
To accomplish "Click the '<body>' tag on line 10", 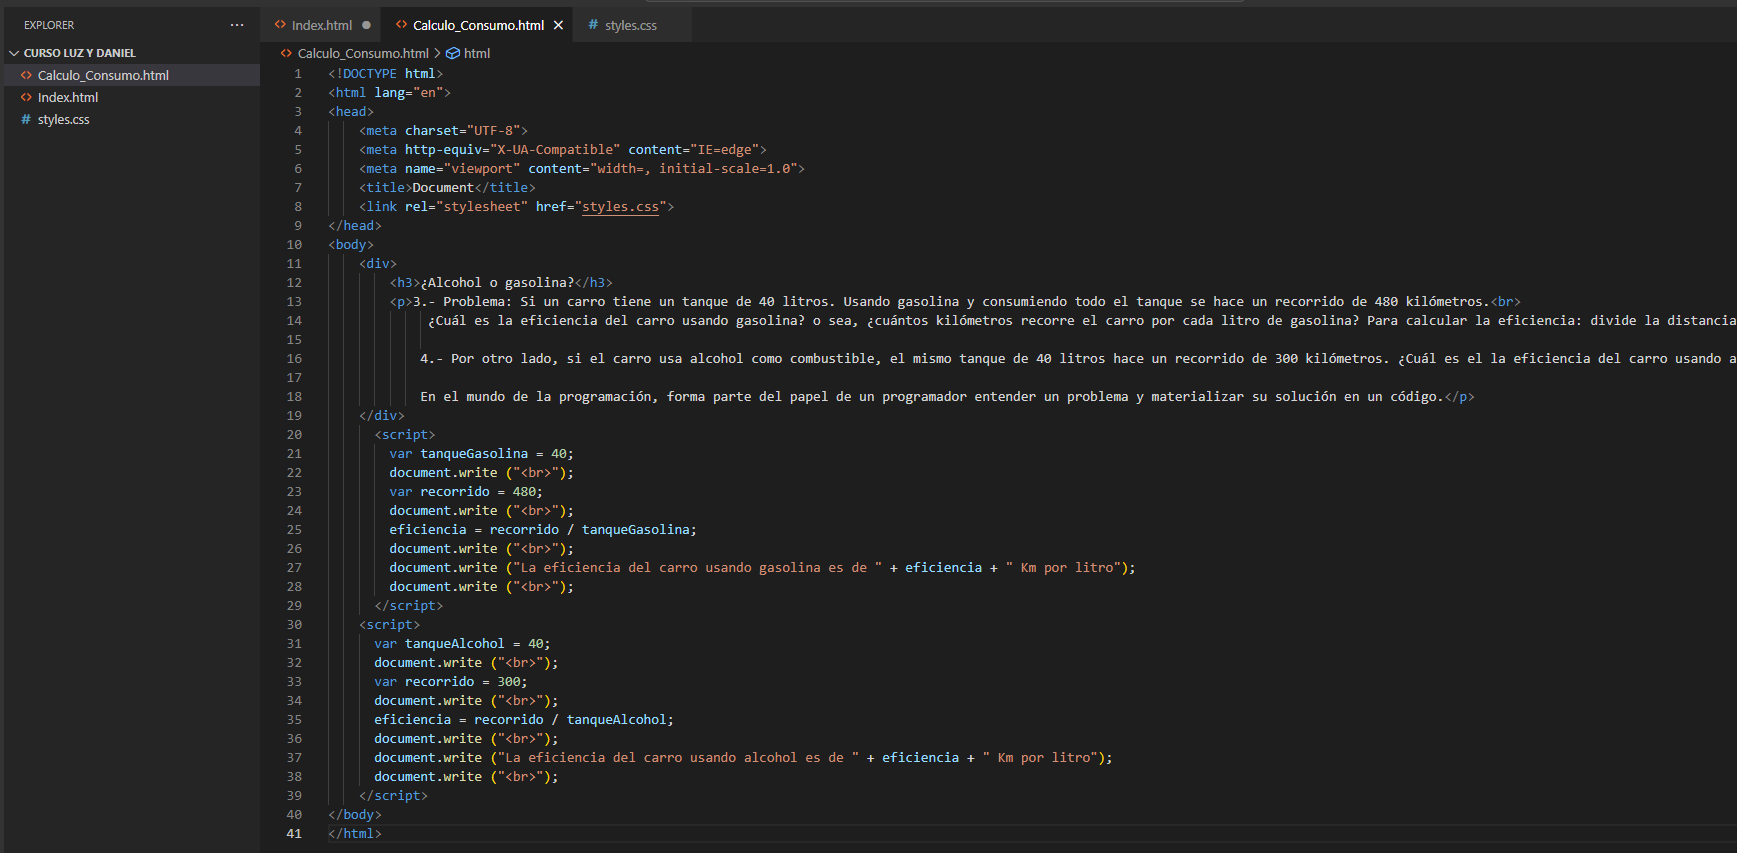I will point(351,245).
